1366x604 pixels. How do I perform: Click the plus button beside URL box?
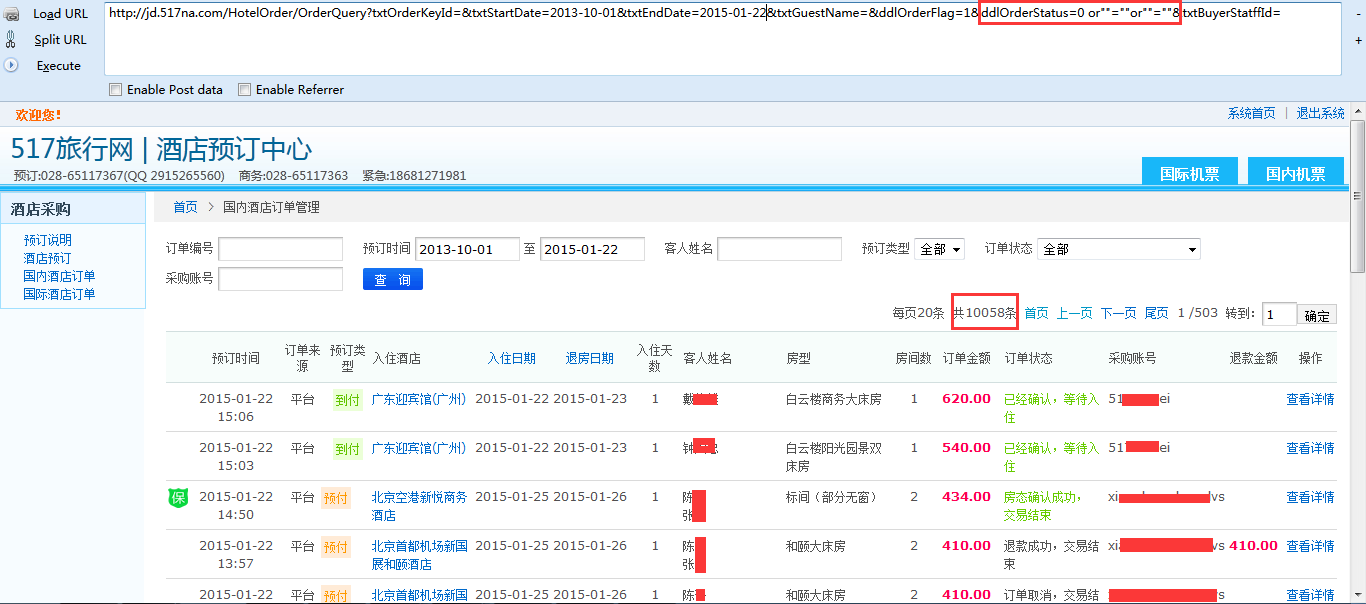(1357, 41)
